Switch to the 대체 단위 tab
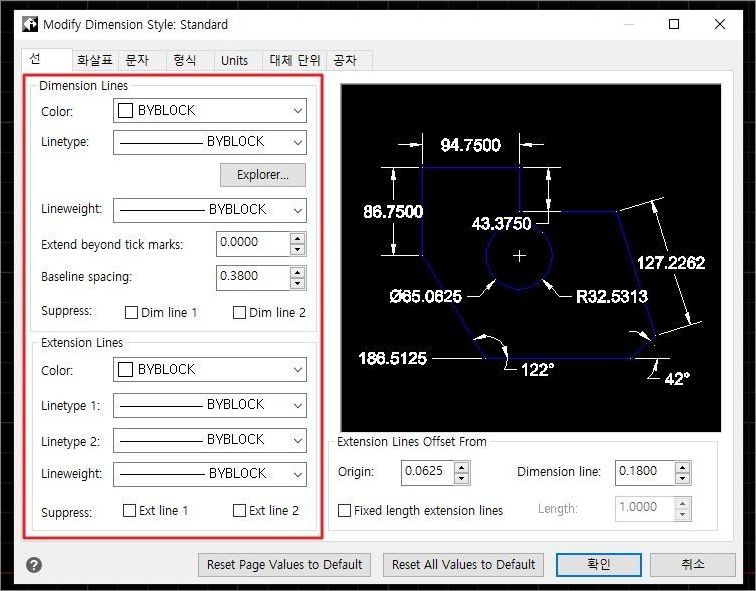756x591 pixels. tap(295, 60)
